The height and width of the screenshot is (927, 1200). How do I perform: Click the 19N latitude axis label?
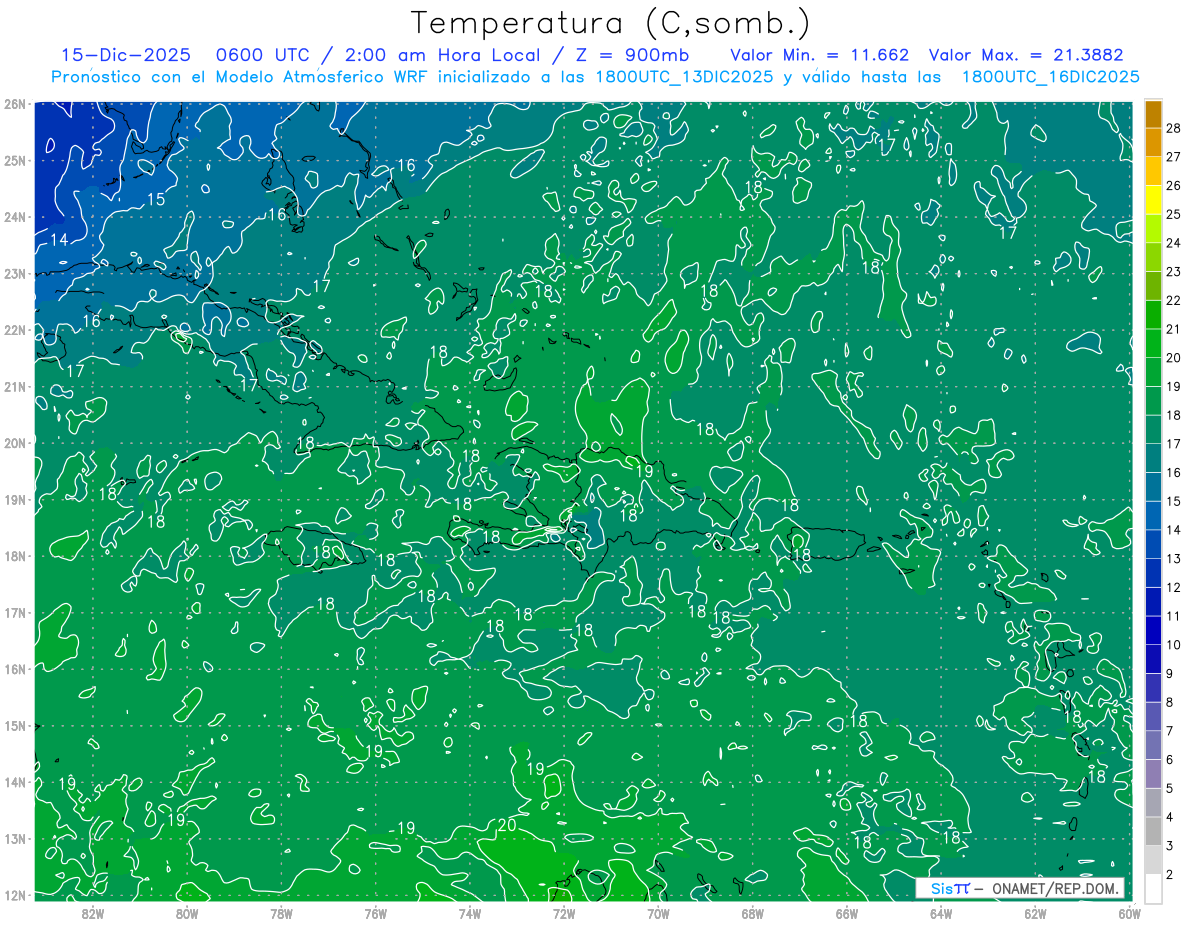[14, 499]
